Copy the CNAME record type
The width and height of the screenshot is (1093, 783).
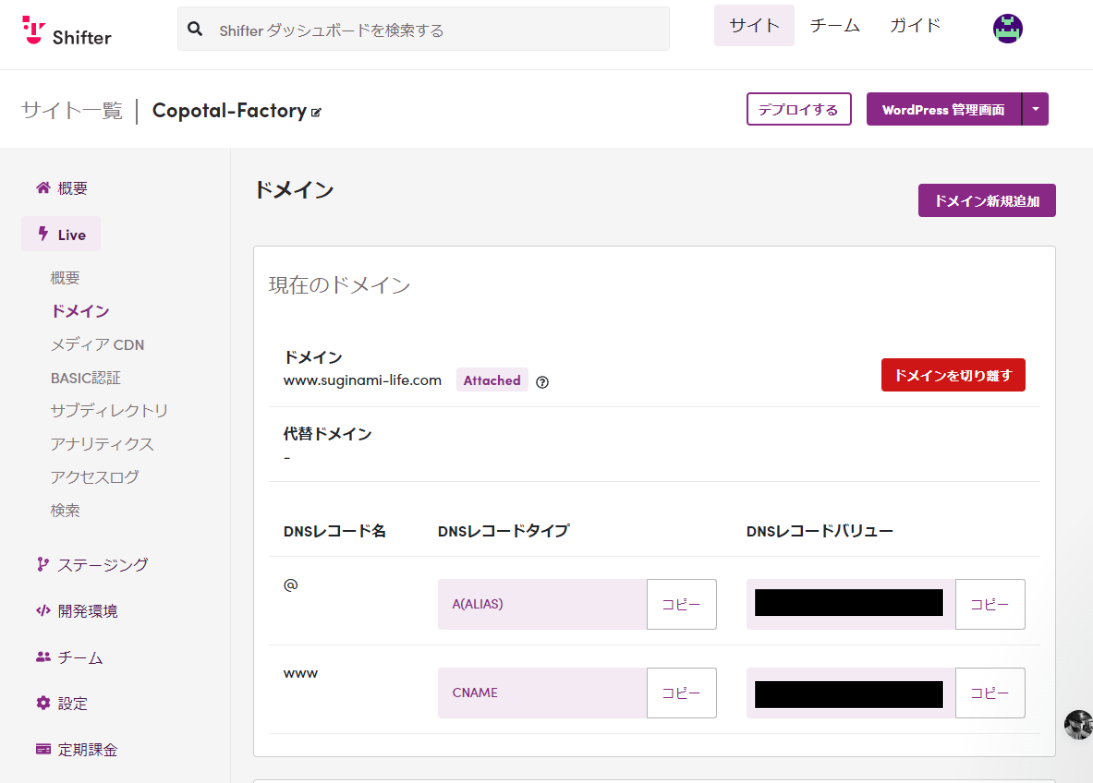coord(681,693)
